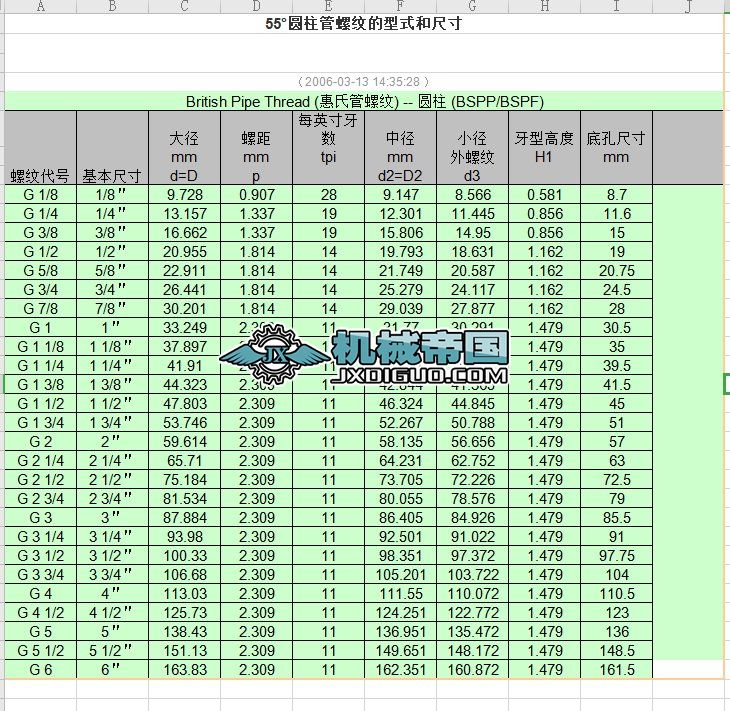The width and height of the screenshot is (730, 711).
Task: Click the minor diameter value 50.788
Action: coord(473,423)
